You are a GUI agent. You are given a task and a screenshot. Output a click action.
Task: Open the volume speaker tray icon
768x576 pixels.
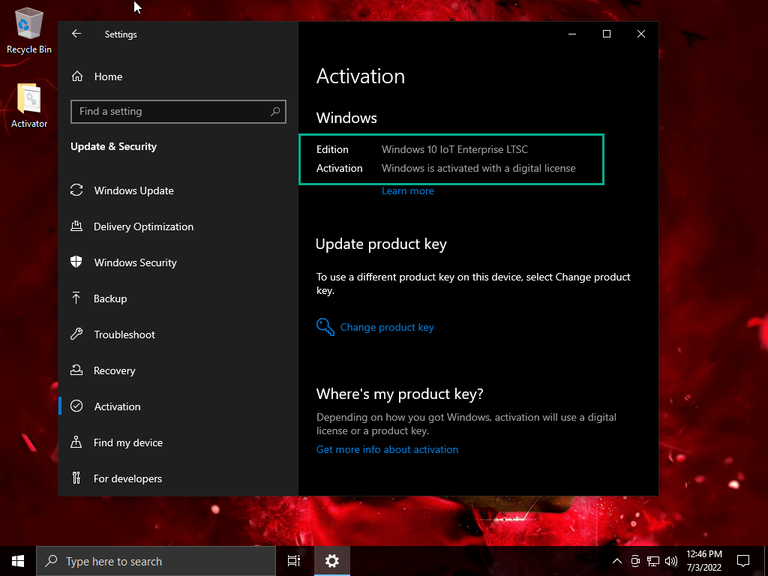tap(671, 561)
